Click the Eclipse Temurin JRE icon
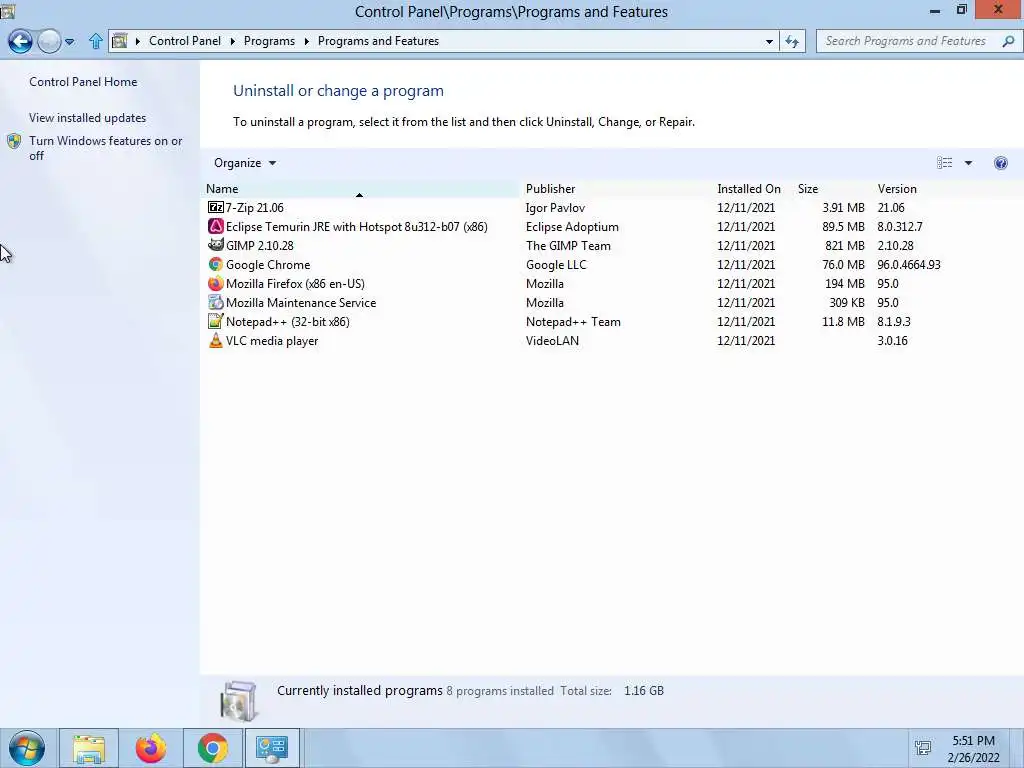 point(216,227)
